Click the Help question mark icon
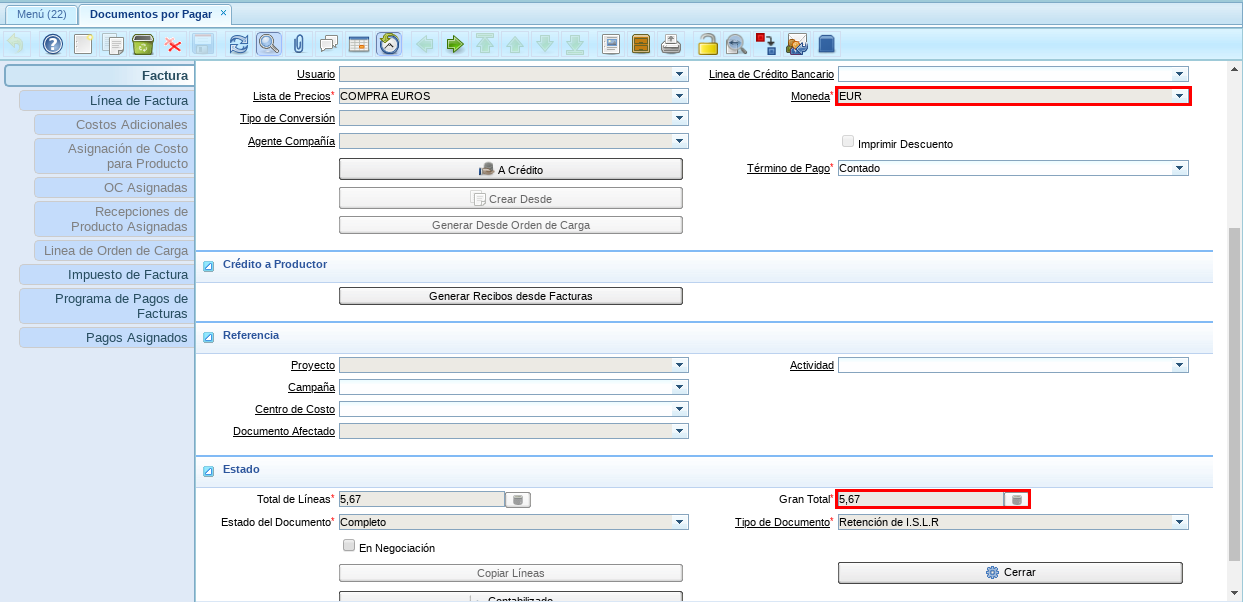Screen dimensions: 1243x602 point(53,44)
